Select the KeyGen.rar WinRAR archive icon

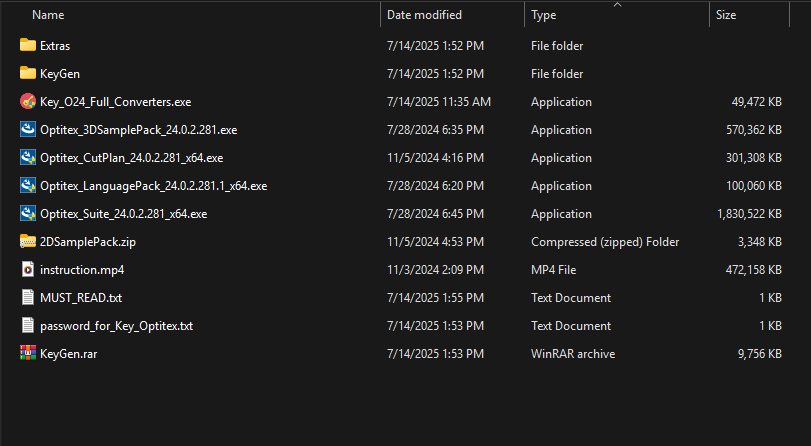coord(27,353)
